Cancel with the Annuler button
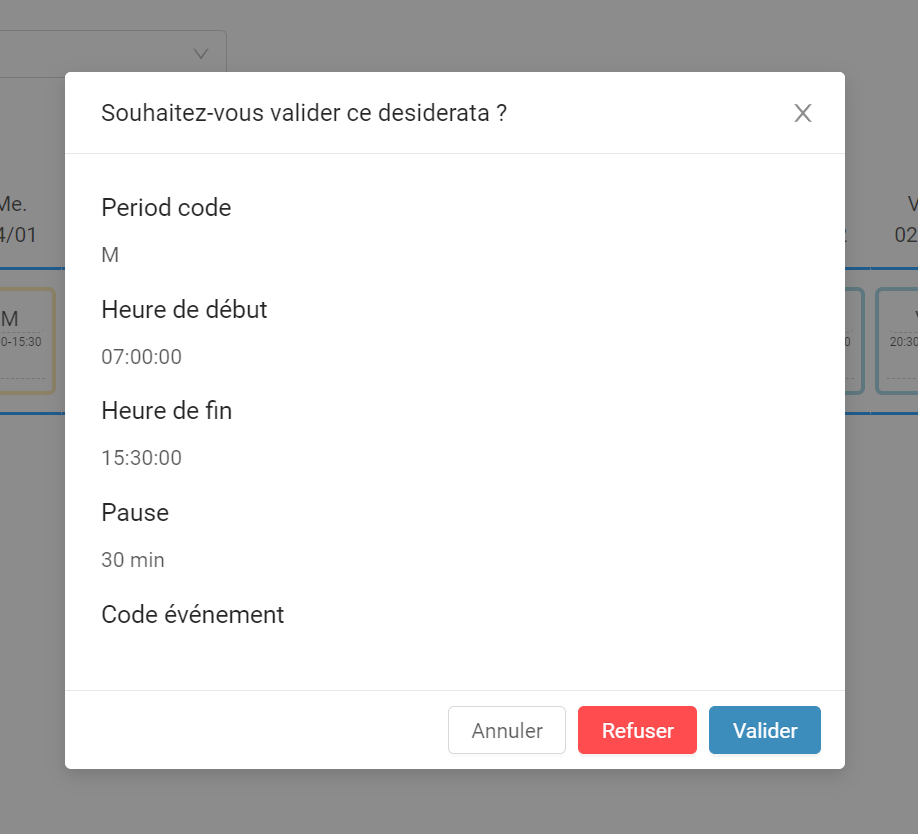Screen dimensions: 918x834 click(x=507, y=730)
